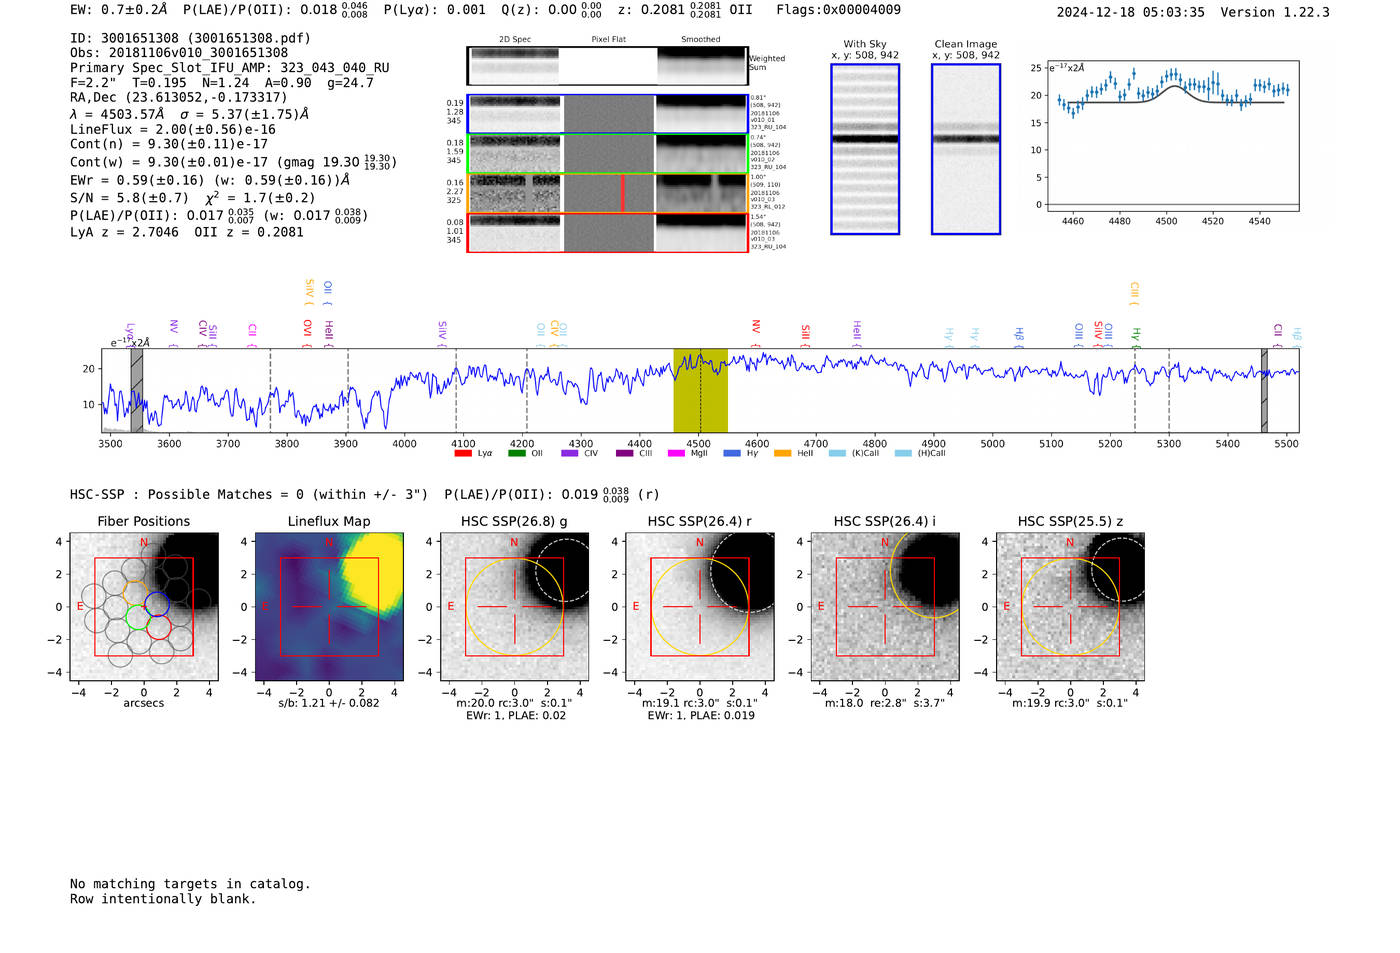Click the (H)CaII legend swatch
This screenshot has width=1400, height=953.
pyautogui.click(x=903, y=453)
